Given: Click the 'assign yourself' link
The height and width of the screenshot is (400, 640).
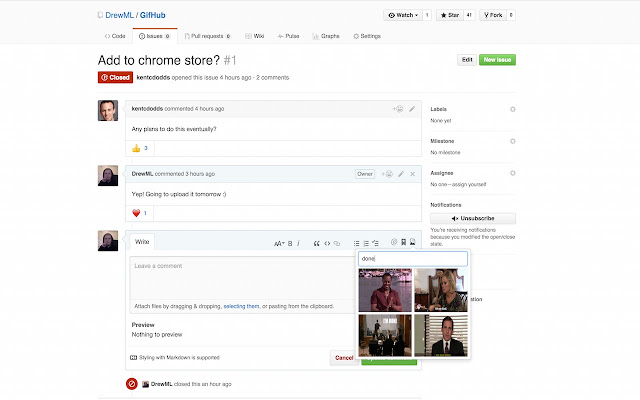Looking at the screenshot, I should (x=469, y=184).
